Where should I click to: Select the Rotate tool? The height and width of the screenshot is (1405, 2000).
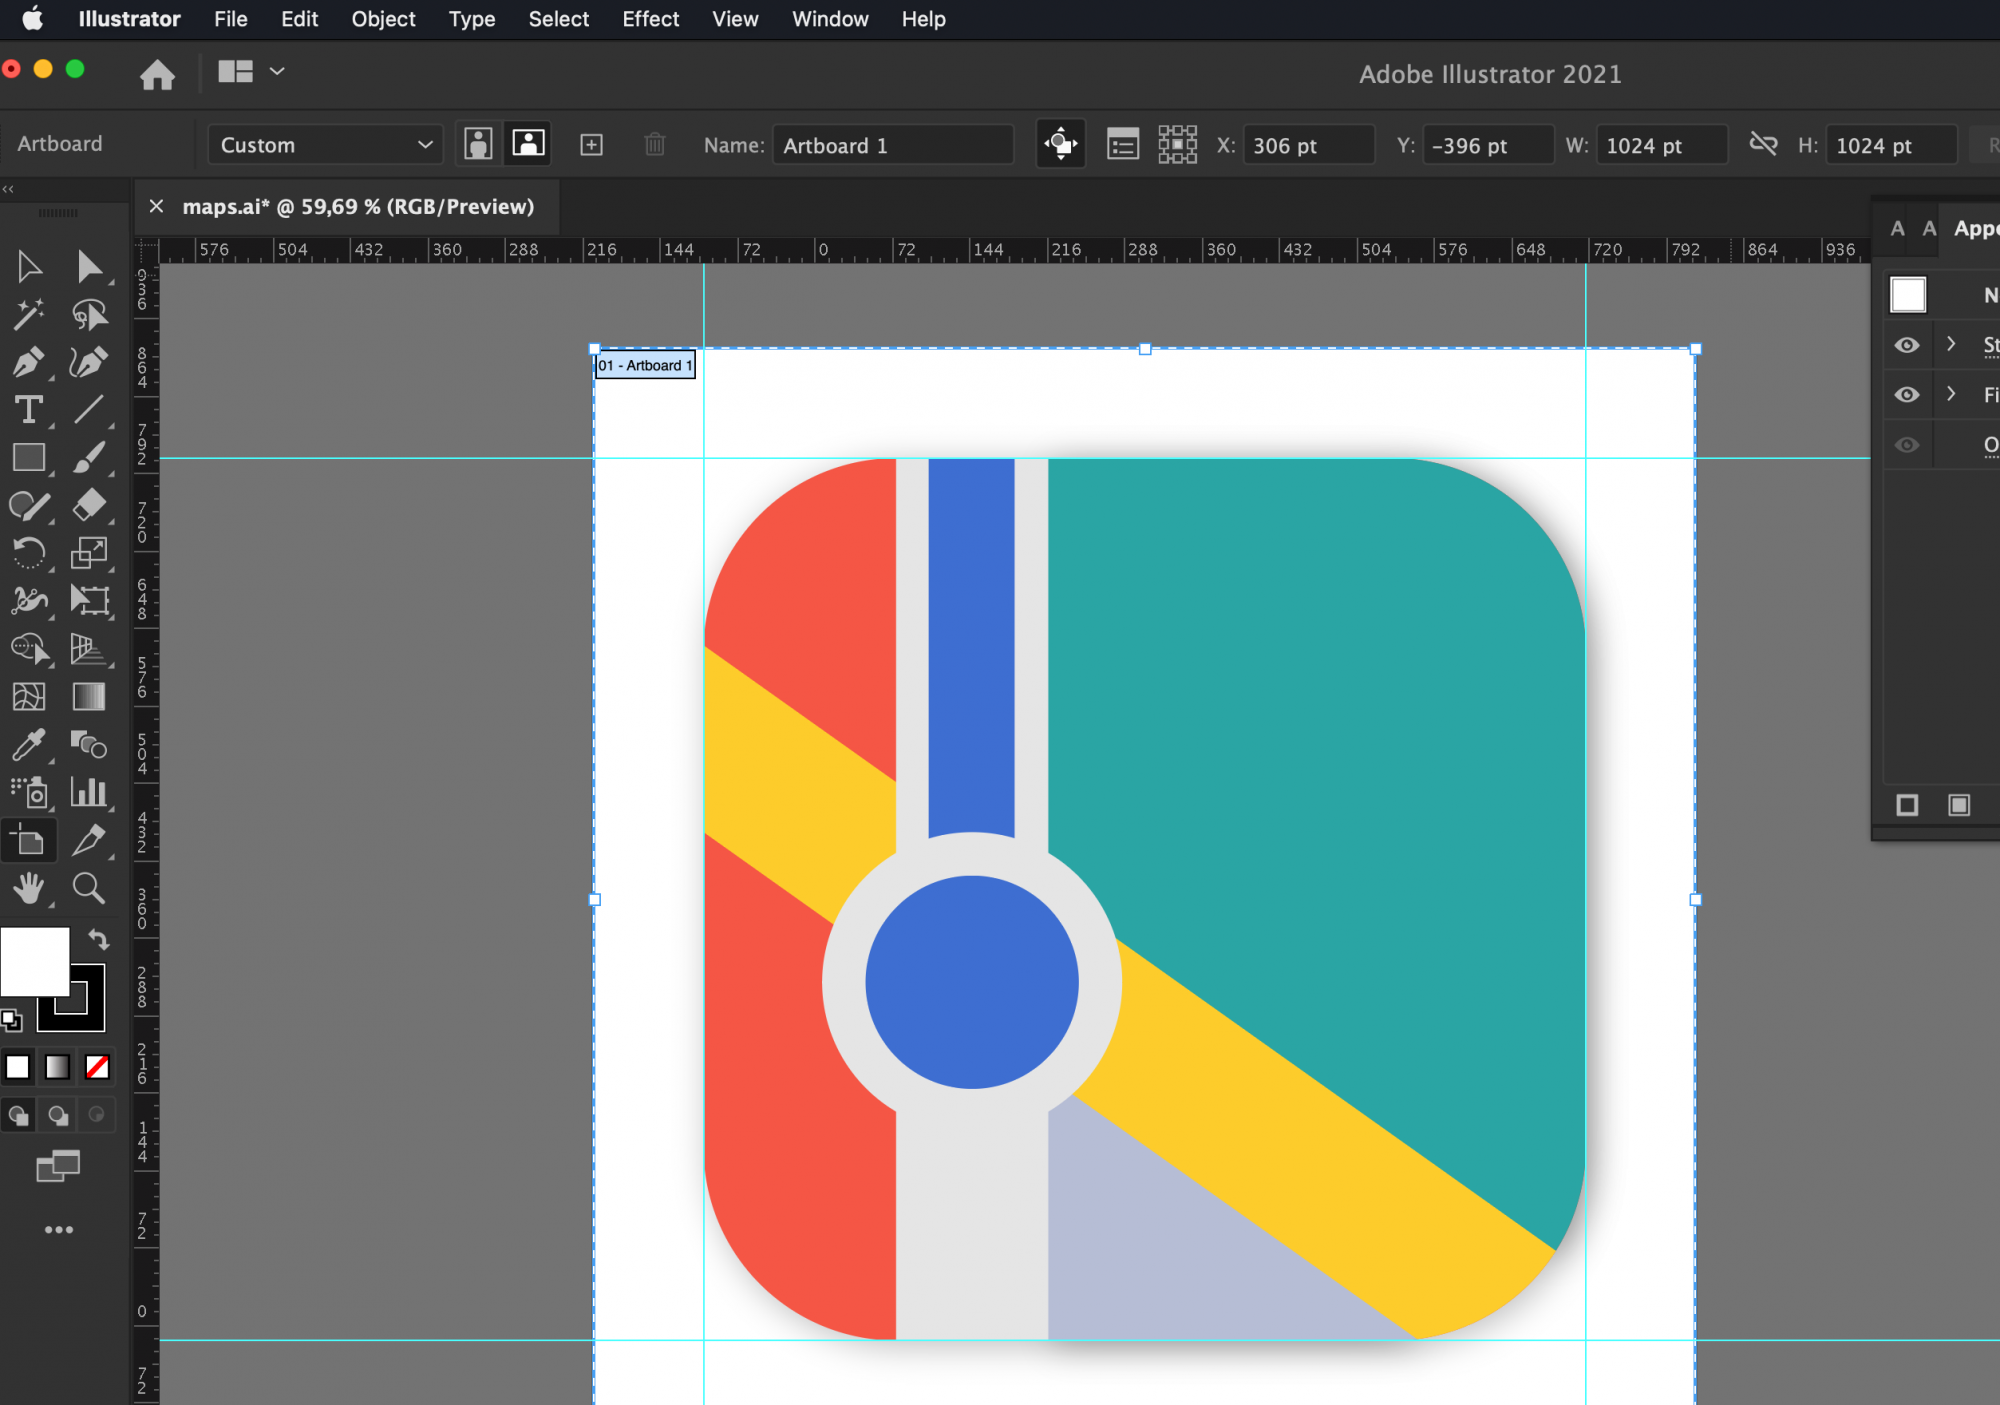(x=29, y=553)
